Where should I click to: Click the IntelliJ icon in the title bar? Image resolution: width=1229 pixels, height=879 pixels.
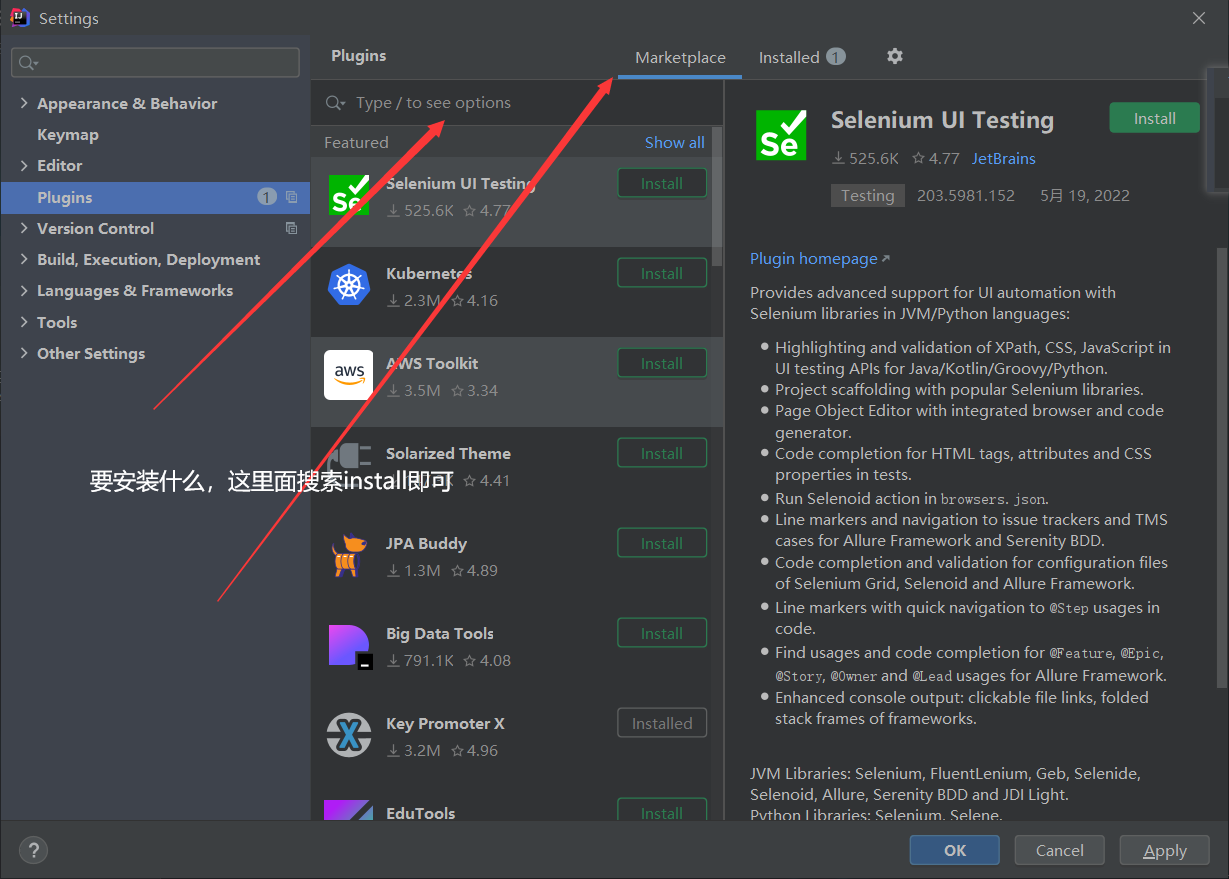click(20, 17)
